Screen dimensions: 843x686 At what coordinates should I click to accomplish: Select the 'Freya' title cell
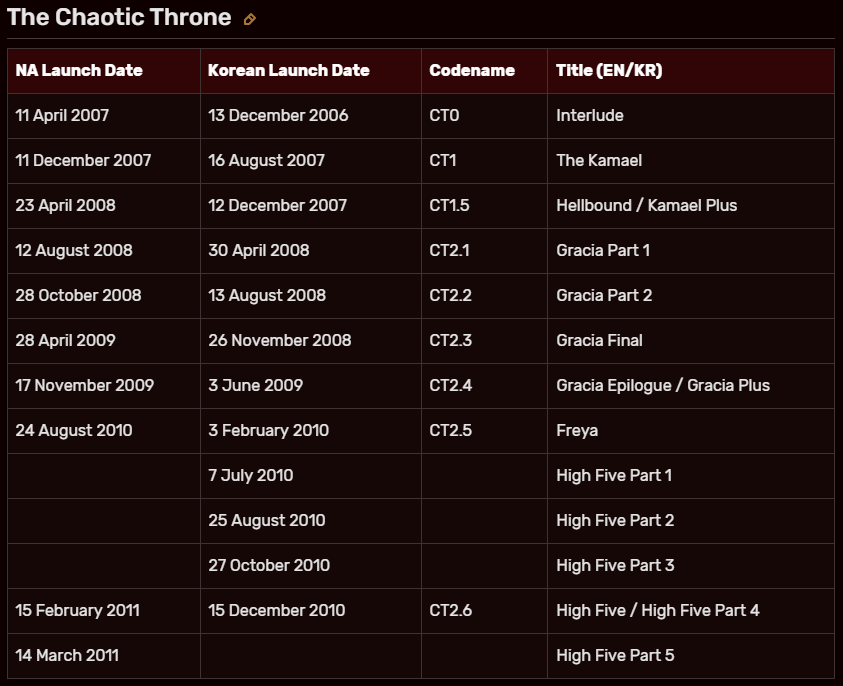577,431
